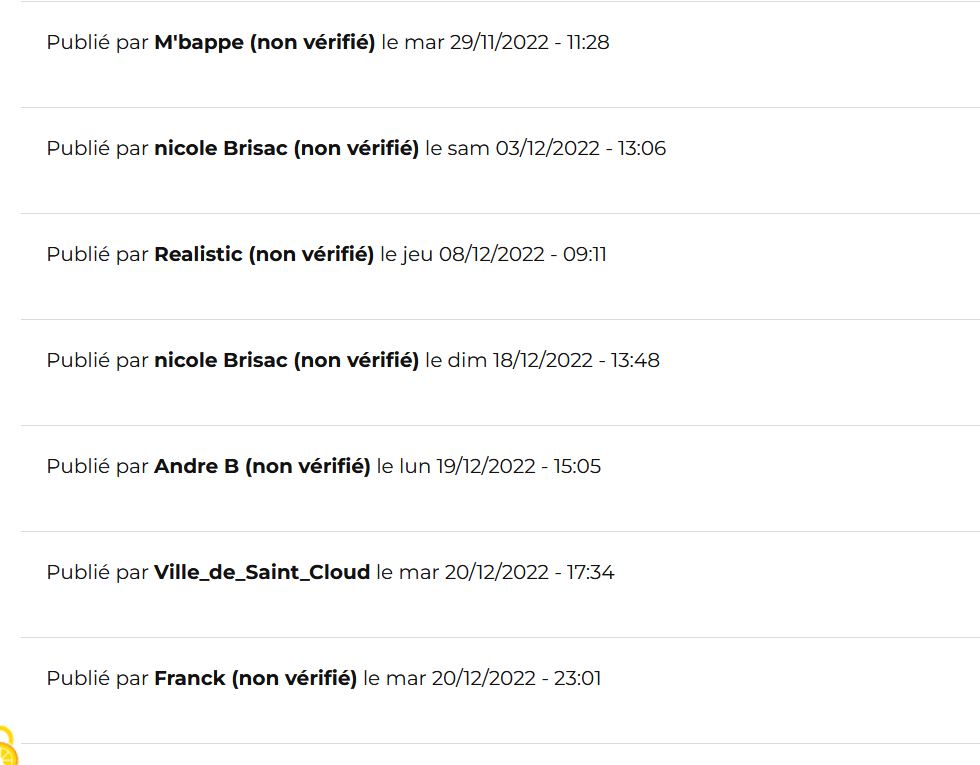Click "Publié par" before Andre B

point(98,466)
